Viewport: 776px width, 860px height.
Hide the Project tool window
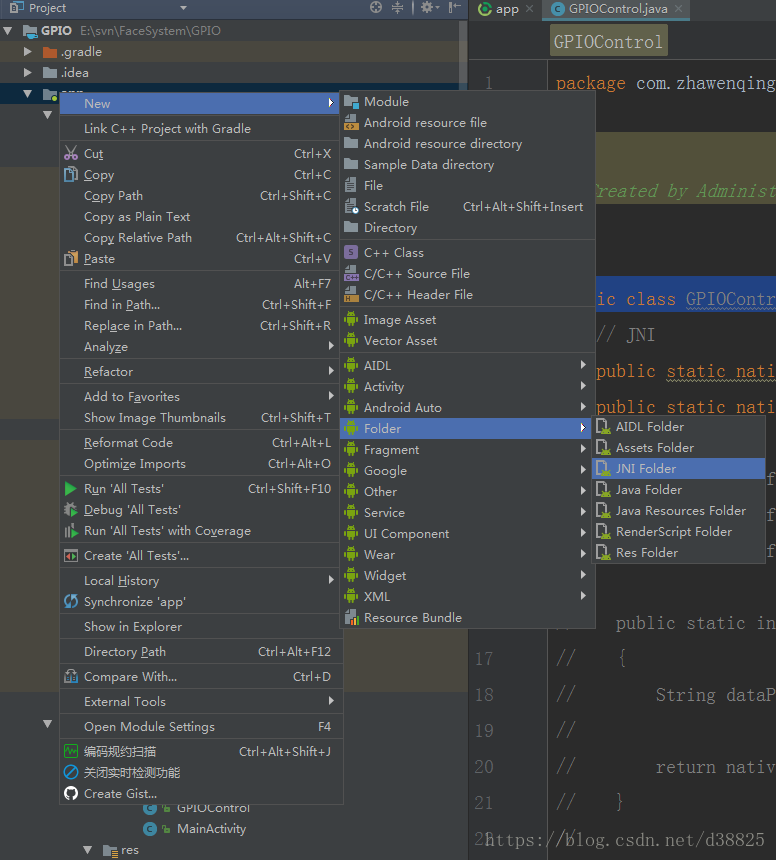click(x=455, y=7)
